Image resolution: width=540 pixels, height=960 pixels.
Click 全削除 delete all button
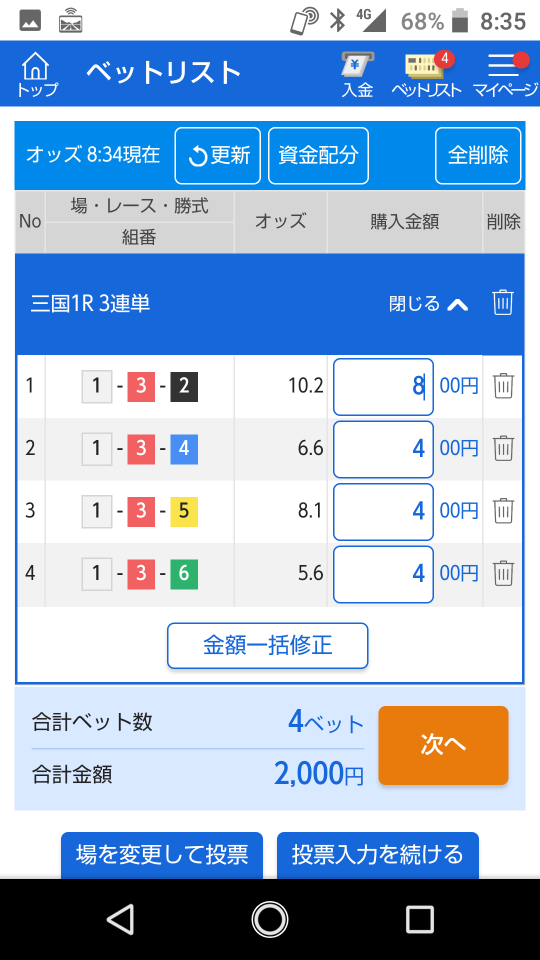pyautogui.click(x=478, y=156)
